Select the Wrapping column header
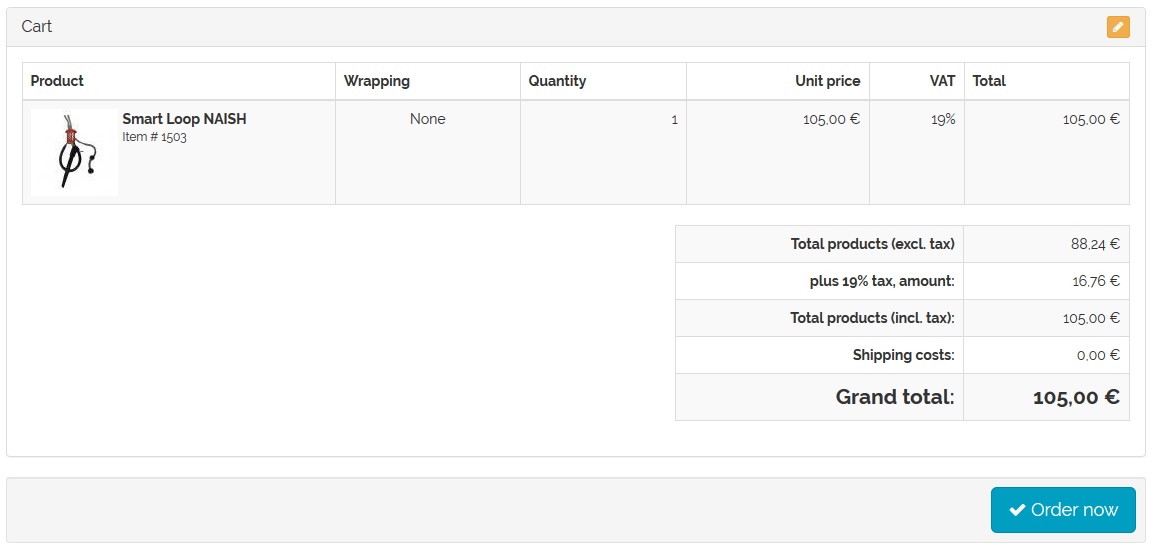 click(376, 81)
